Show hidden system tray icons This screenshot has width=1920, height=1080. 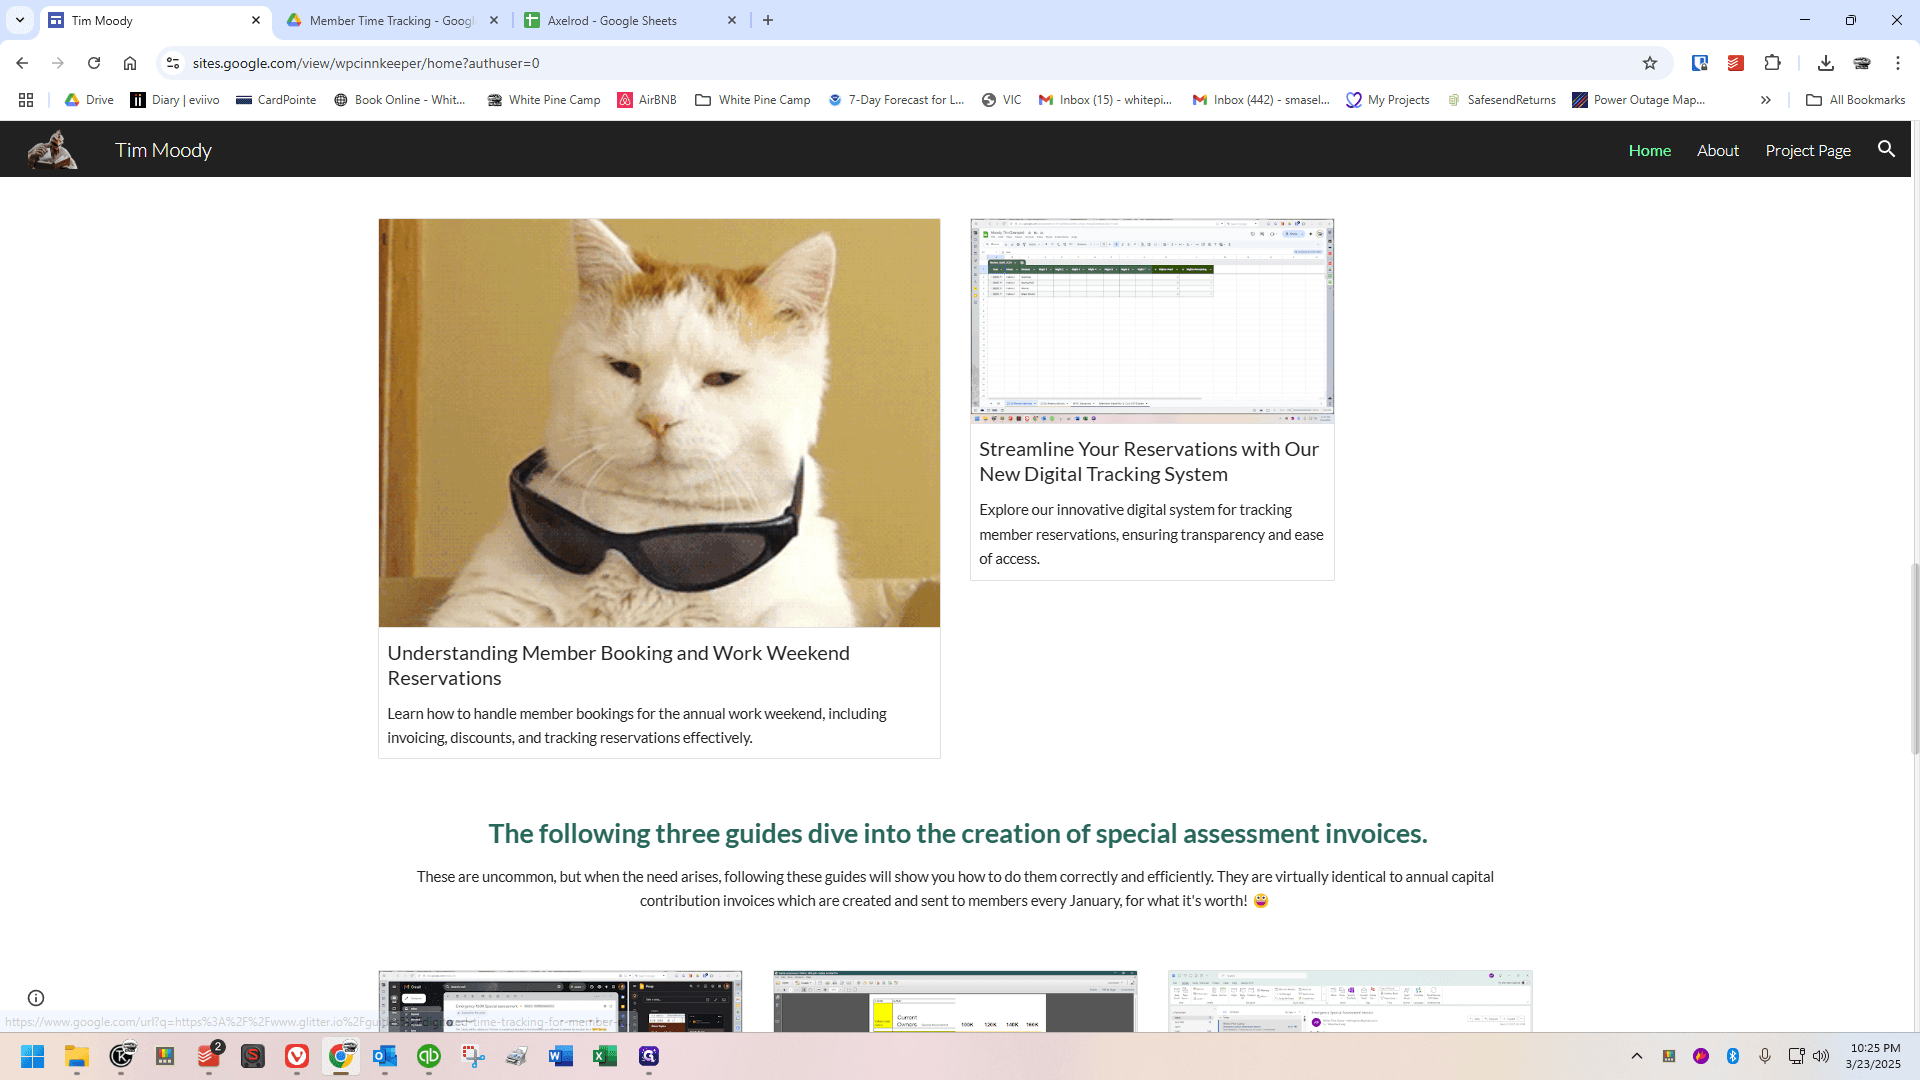1637,1056
